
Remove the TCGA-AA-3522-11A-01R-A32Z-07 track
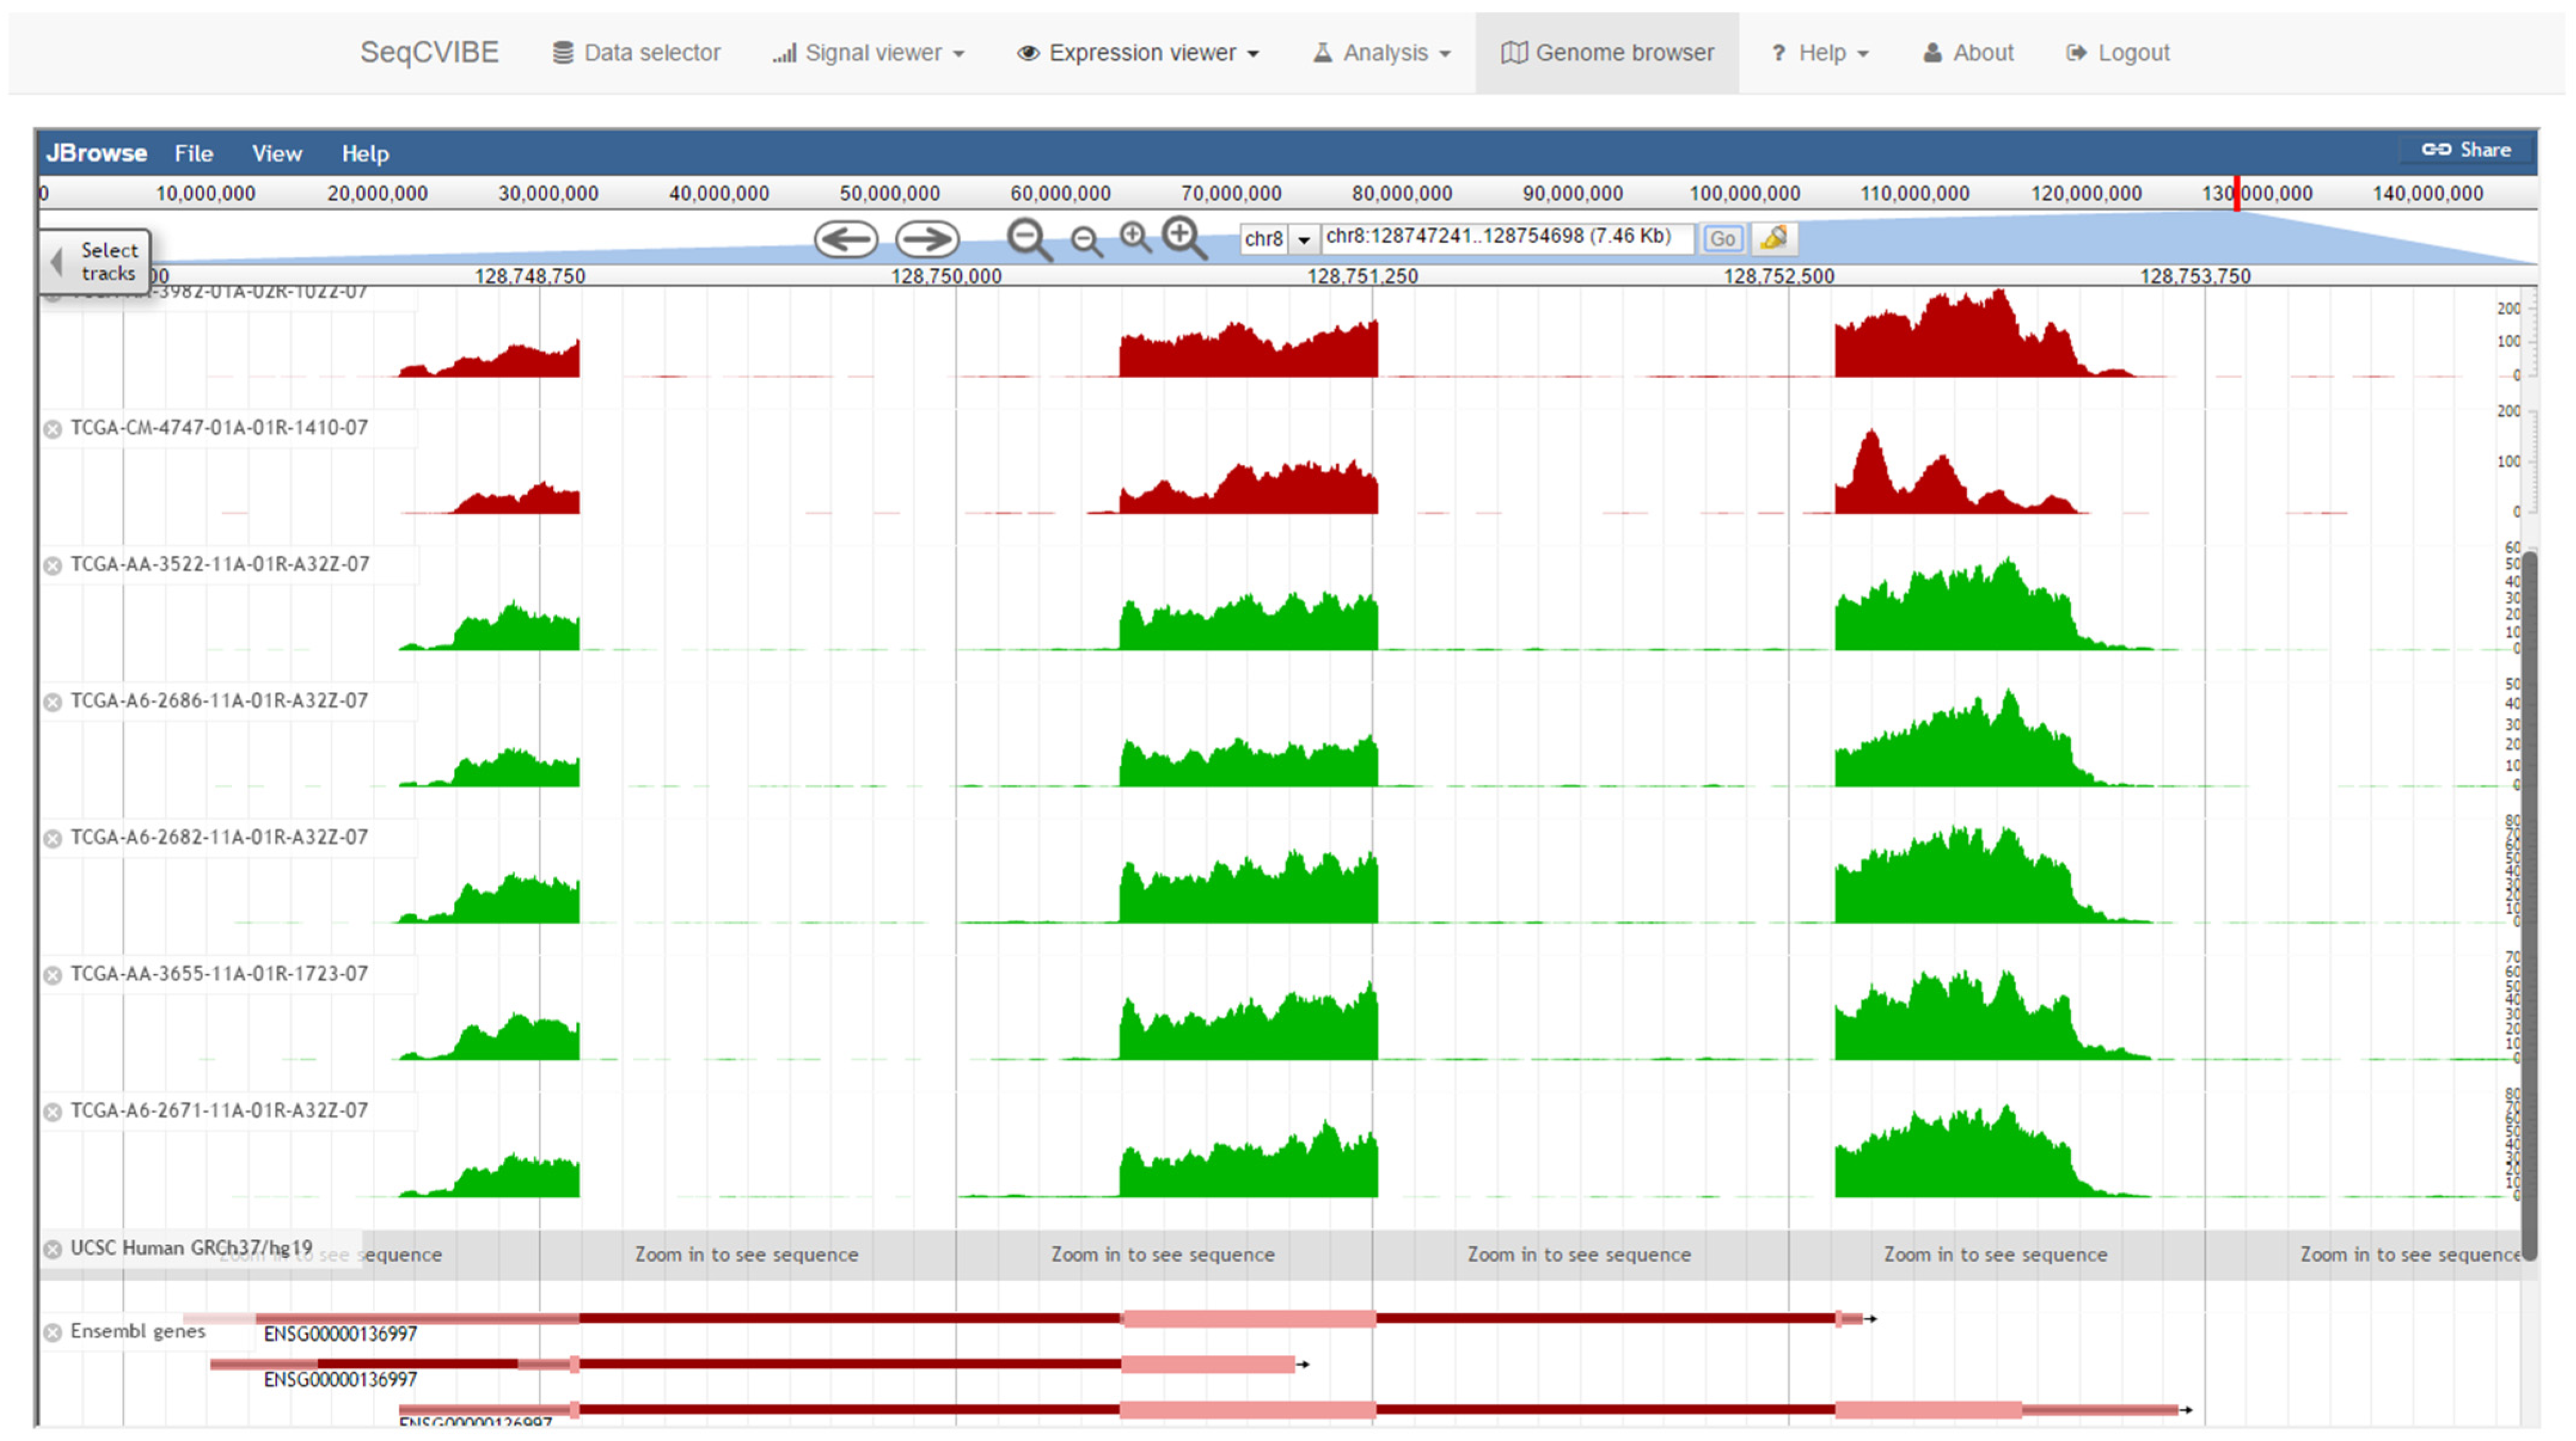[x=53, y=566]
